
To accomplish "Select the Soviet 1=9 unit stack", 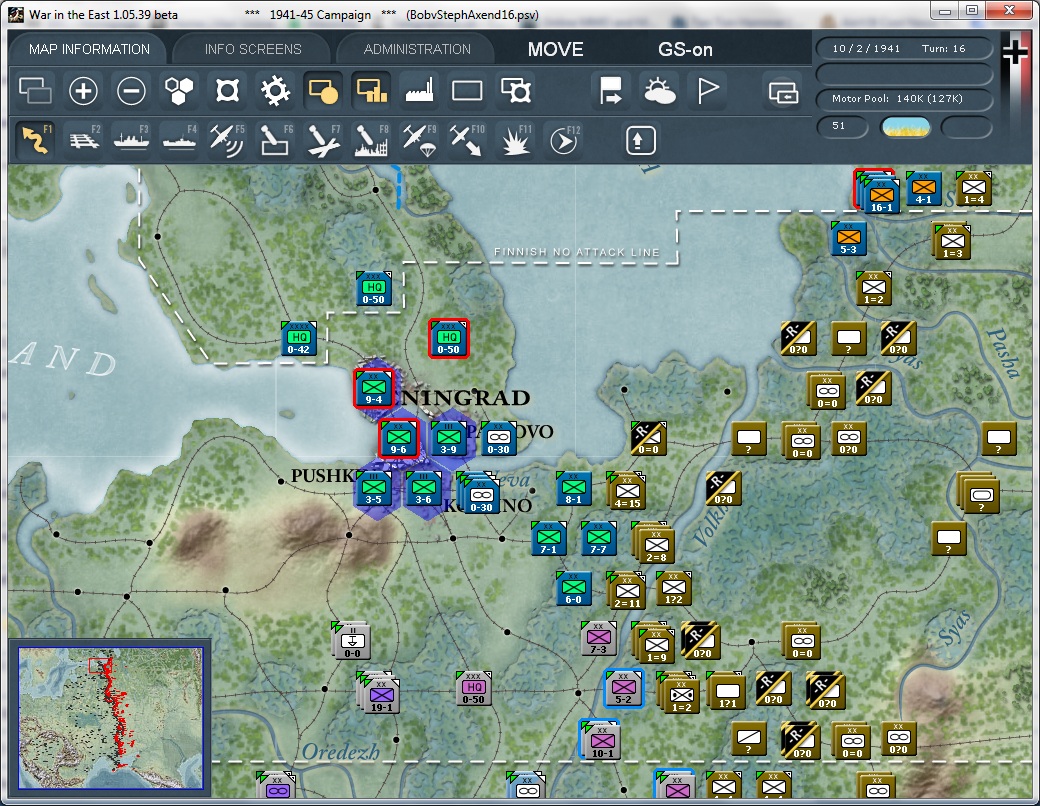I will (x=653, y=643).
